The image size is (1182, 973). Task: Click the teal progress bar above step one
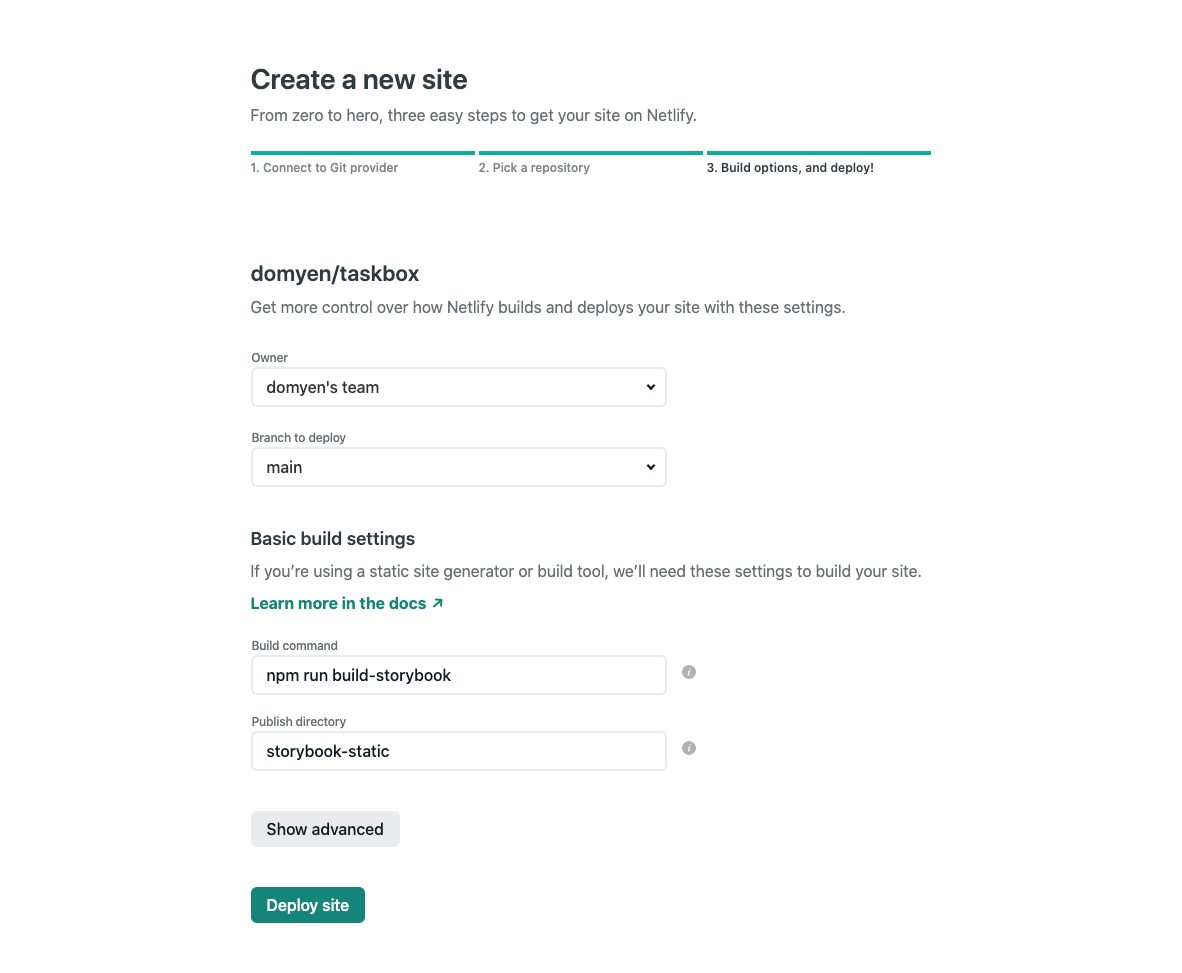click(362, 152)
